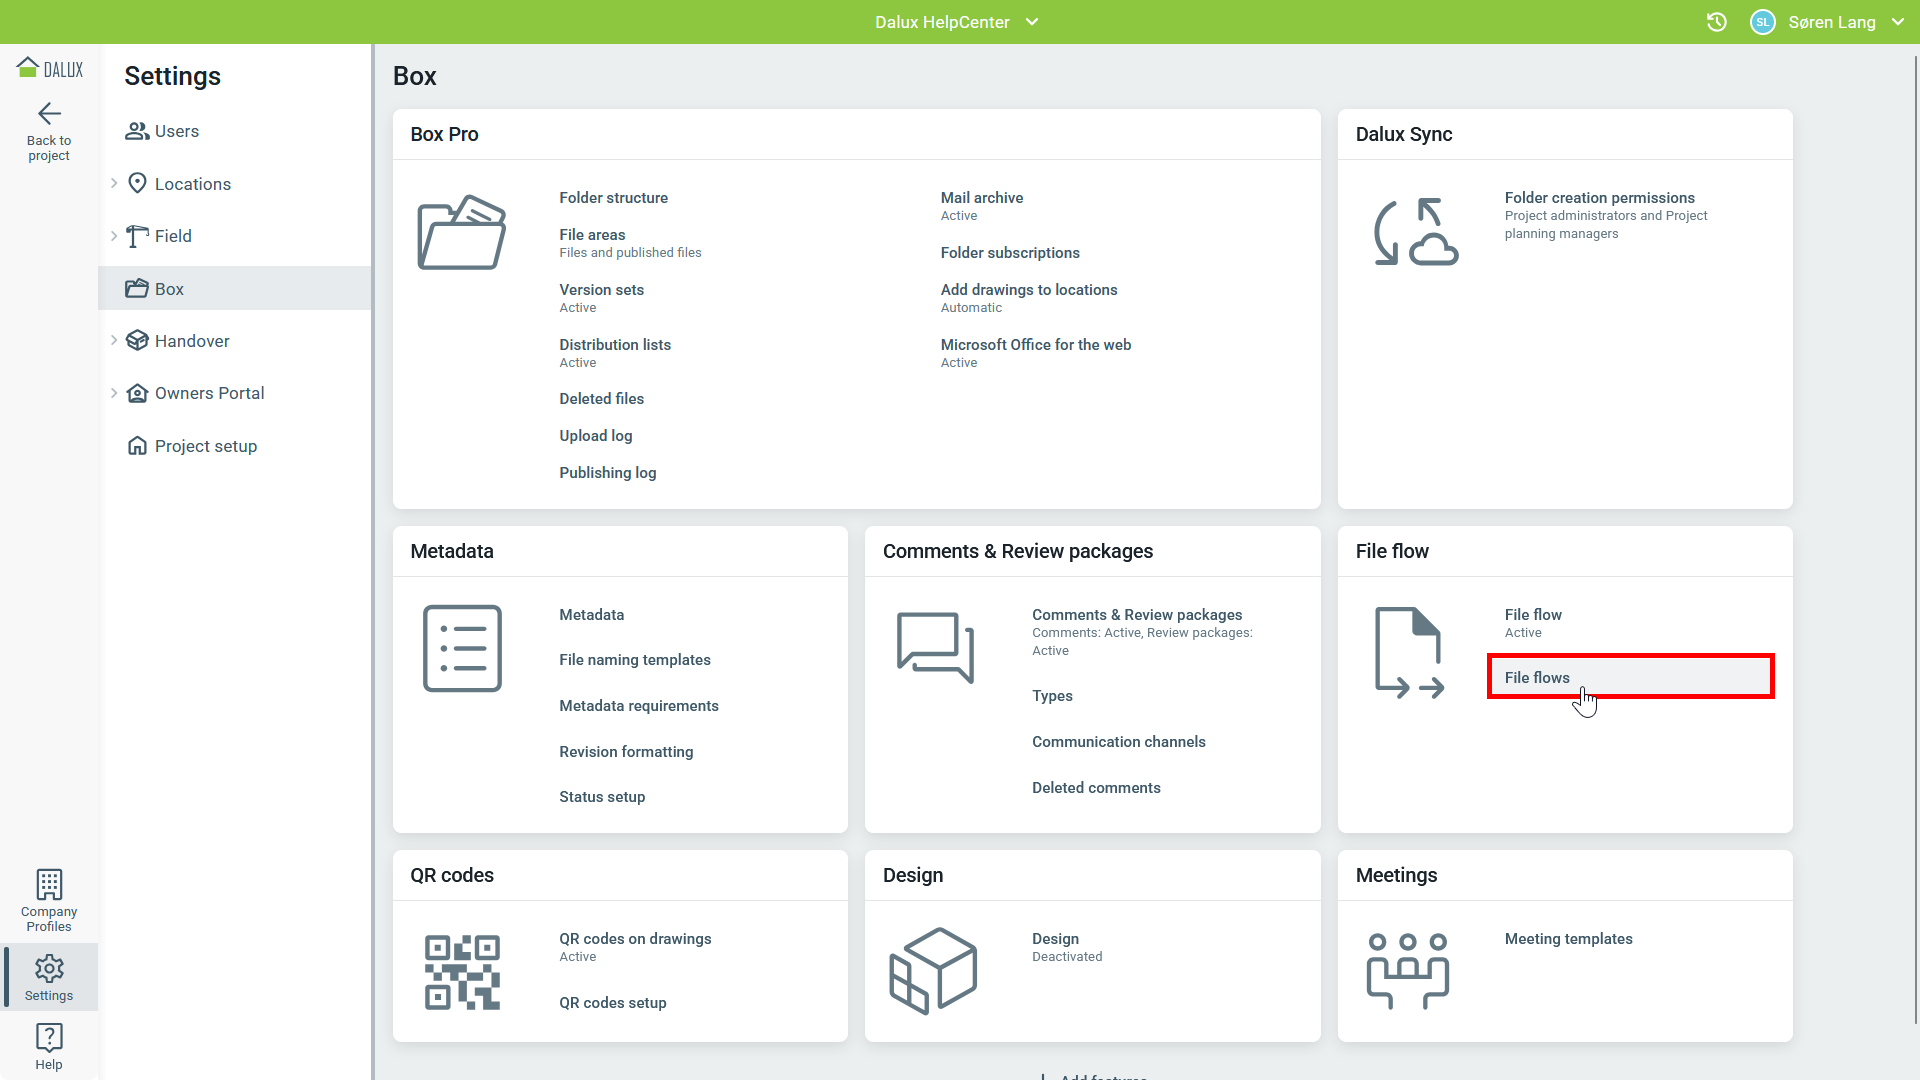The height and width of the screenshot is (1080, 1920).
Task: Click the QR code icon
Action: (462, 972)
